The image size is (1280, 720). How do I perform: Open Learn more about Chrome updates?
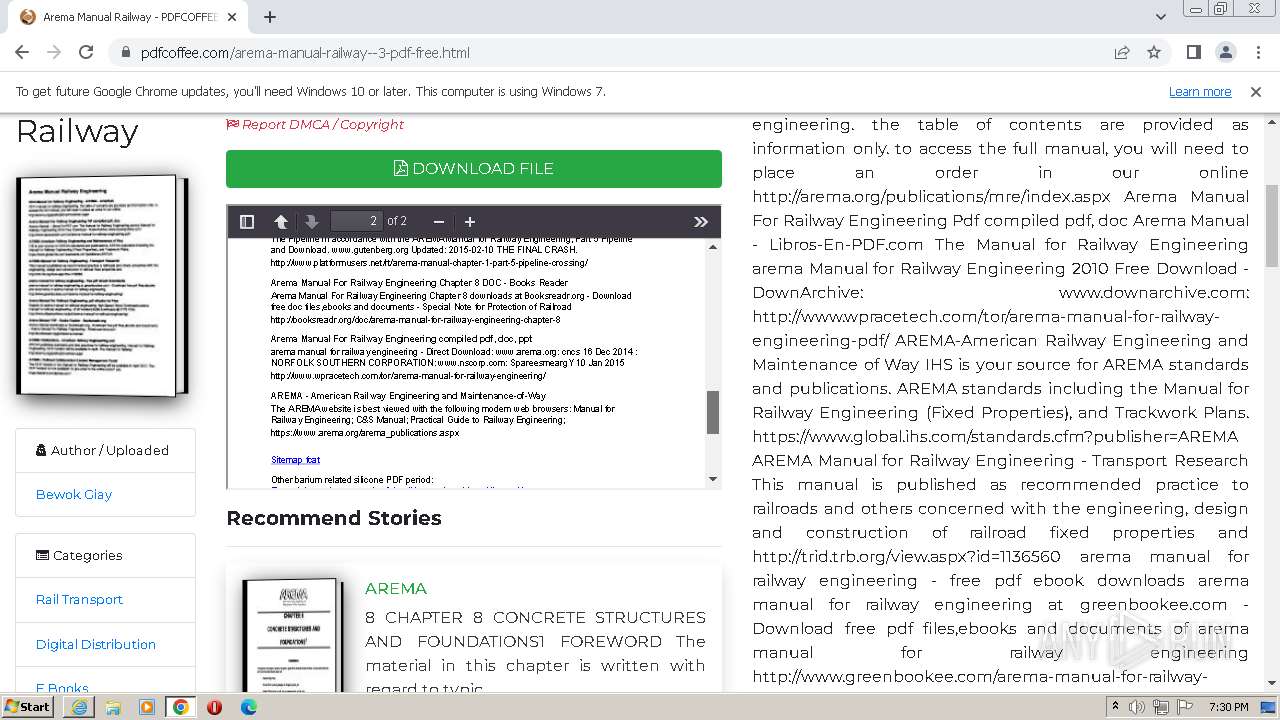tap(1200, 91)
